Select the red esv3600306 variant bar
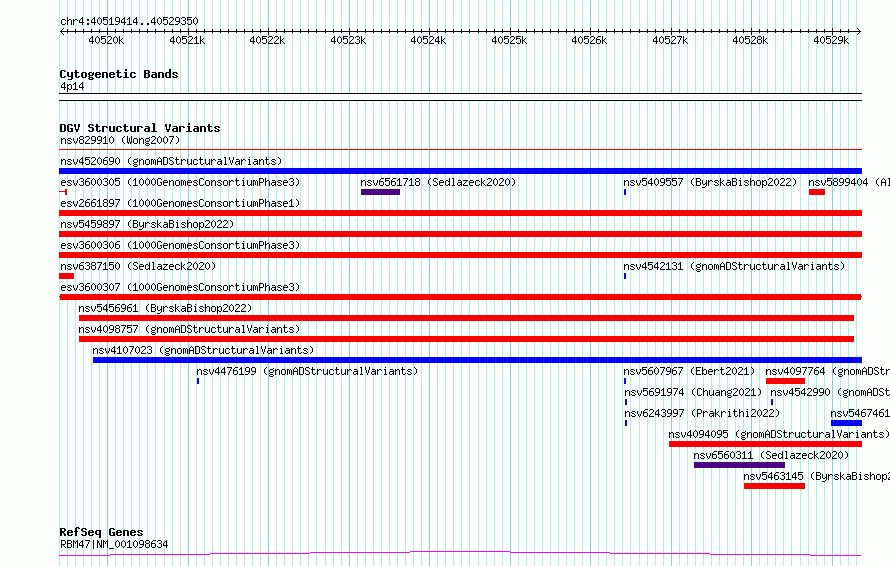This screenshot has height=566, width=890. point(460,255)
